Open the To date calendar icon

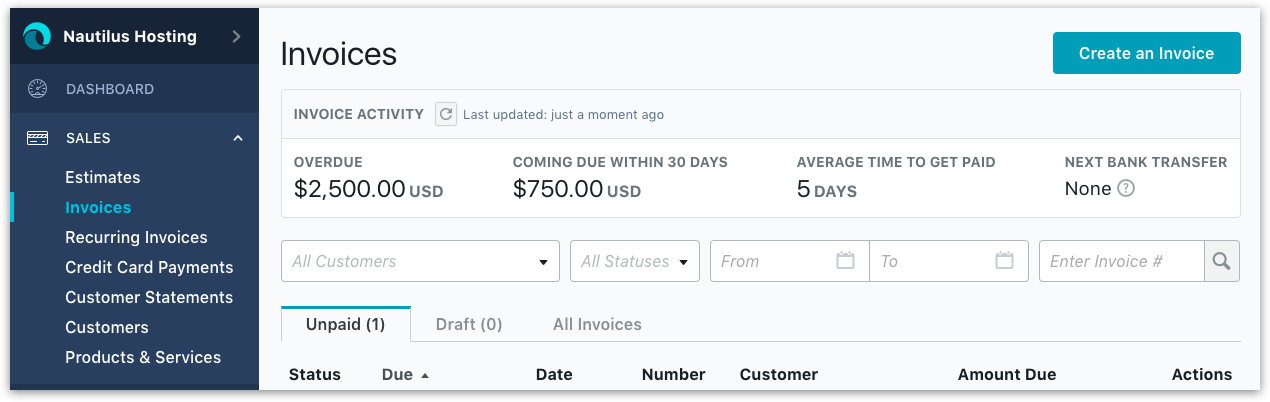coord(1005,261)
